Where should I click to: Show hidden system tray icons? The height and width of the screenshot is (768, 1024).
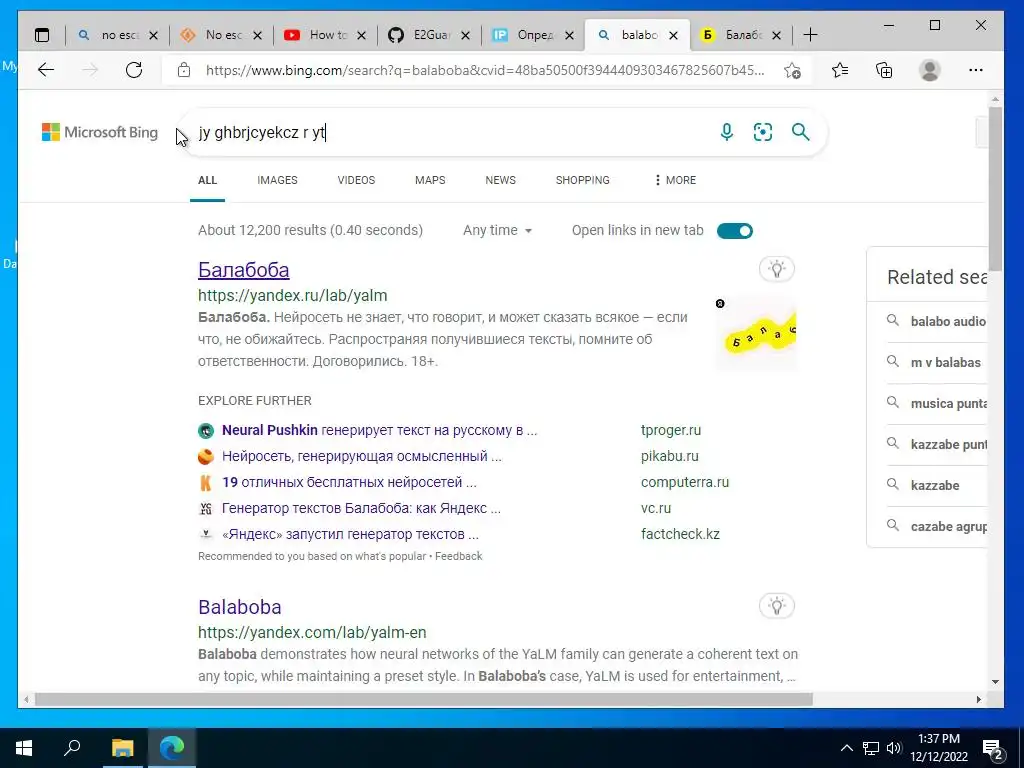pos(846,748)
